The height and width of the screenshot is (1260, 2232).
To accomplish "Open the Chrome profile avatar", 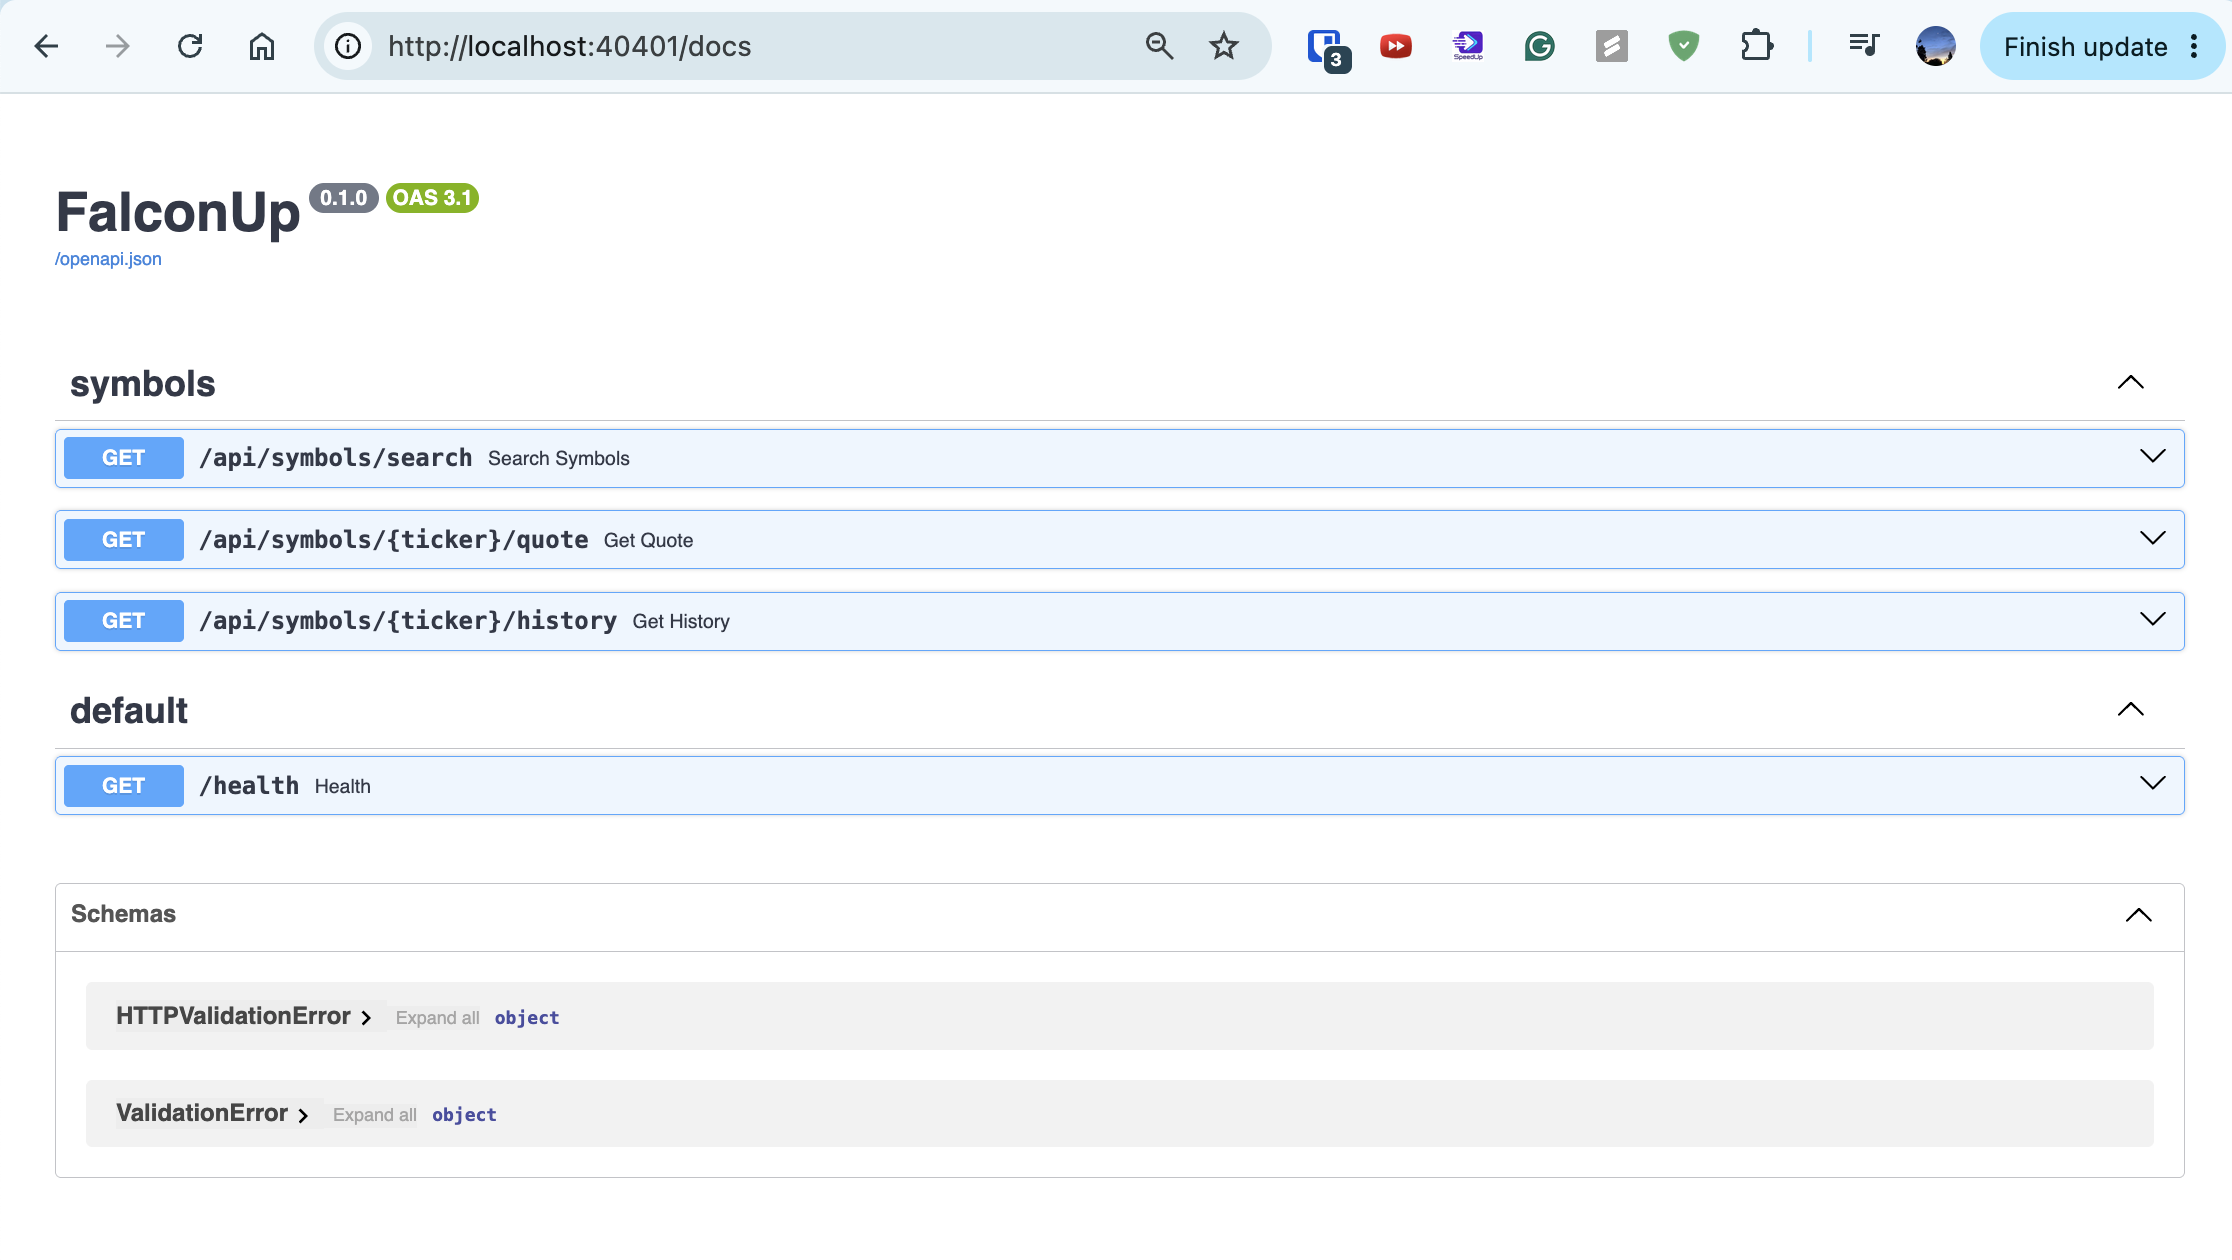I will pos(1936,46).
